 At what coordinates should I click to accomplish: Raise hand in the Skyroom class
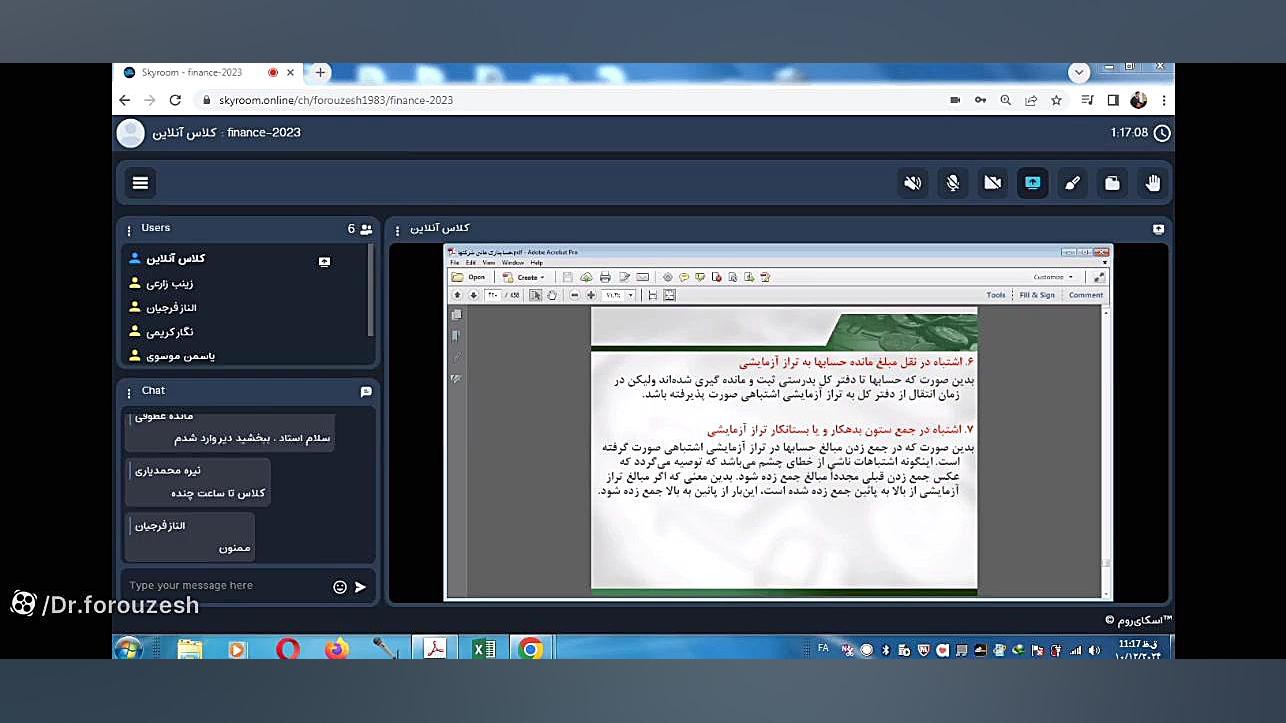coord(1152,183)
